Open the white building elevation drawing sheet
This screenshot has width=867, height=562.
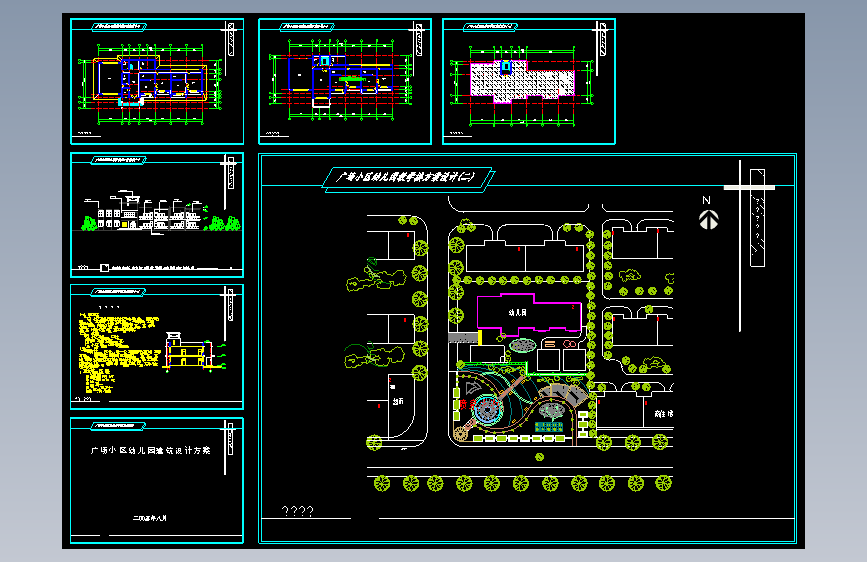[157, 215]
